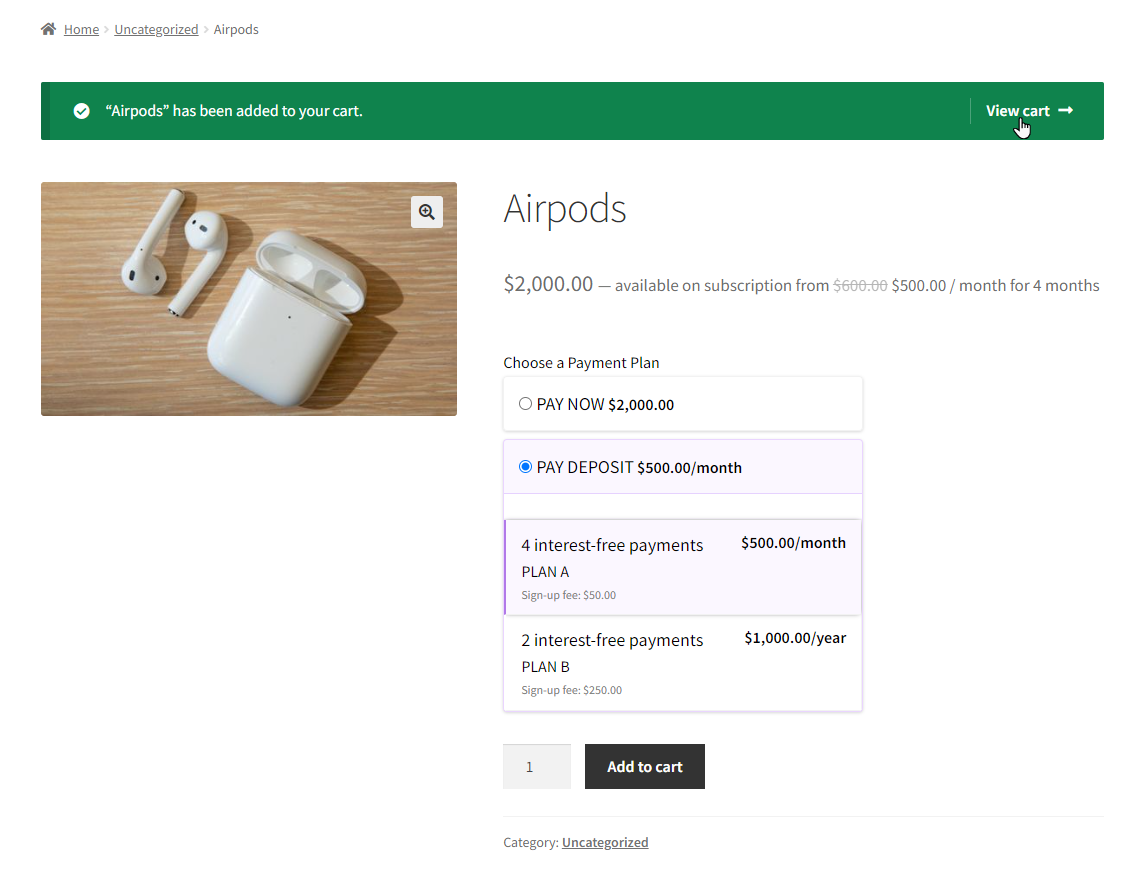
Task: Open the Airpods product image
Action: coord(249,299)
